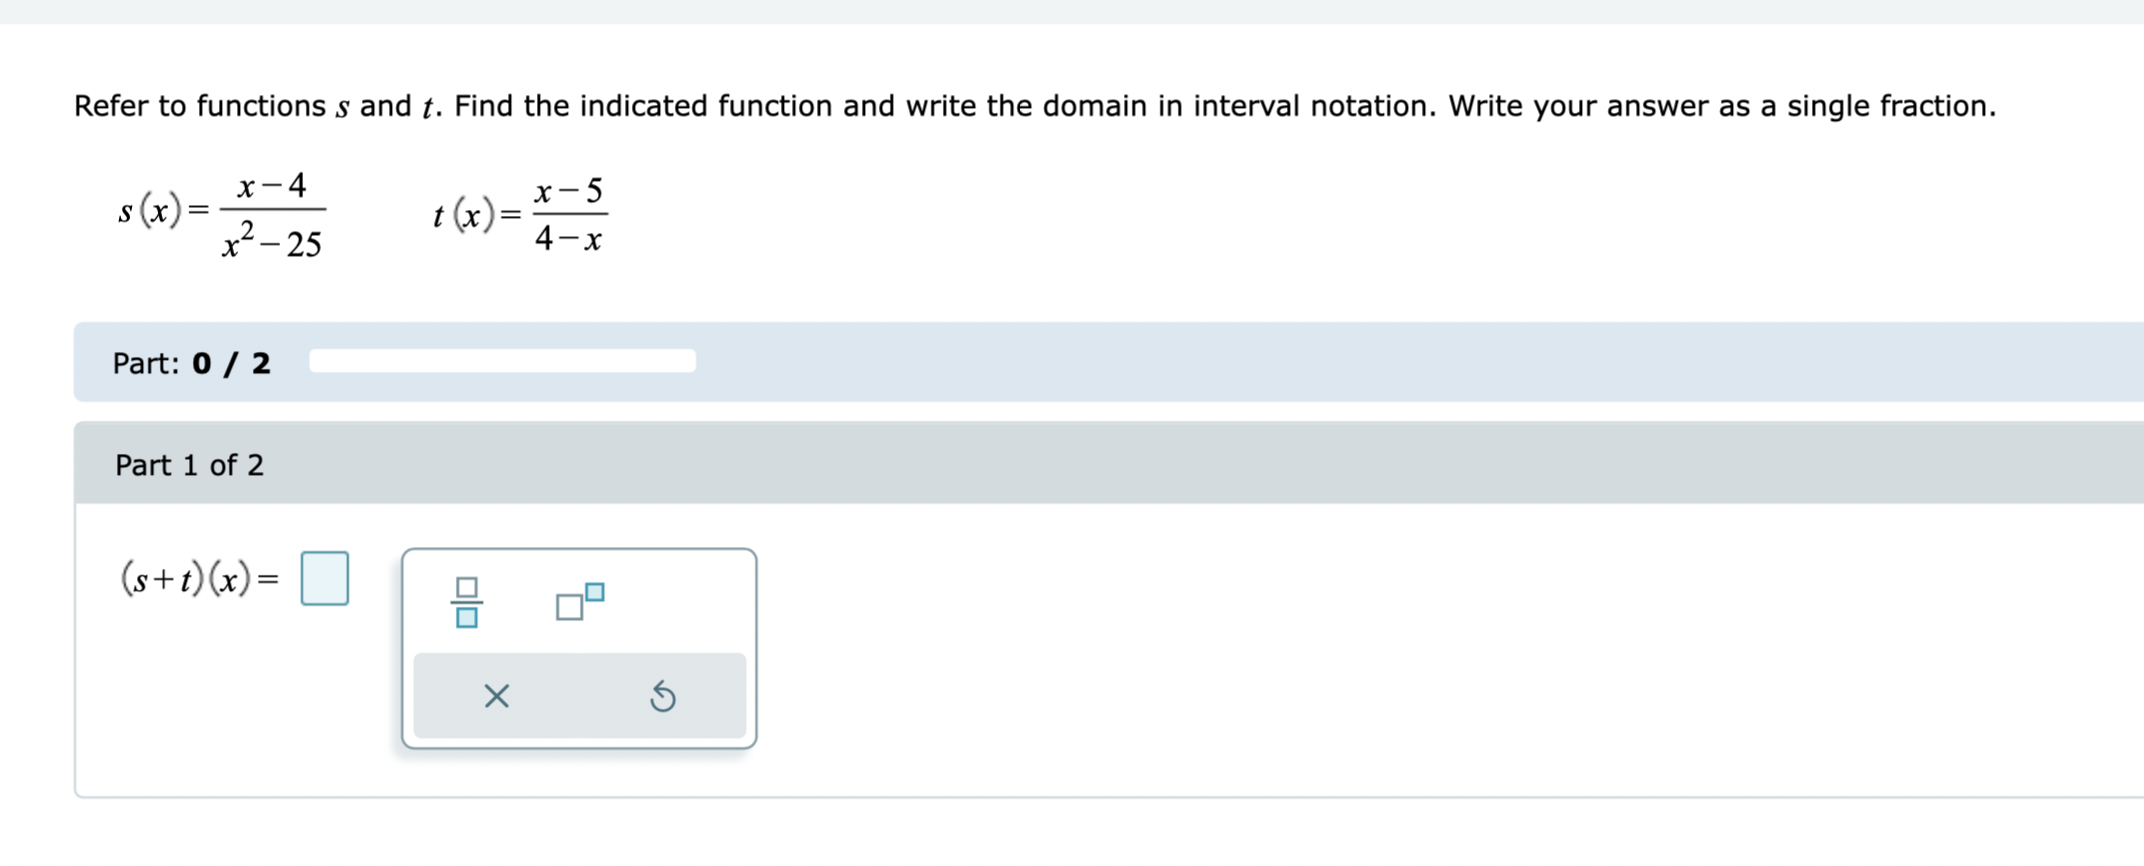Click the Part: 0 / 2 label
2144x866 pixels.
click(x=190, y=363)
